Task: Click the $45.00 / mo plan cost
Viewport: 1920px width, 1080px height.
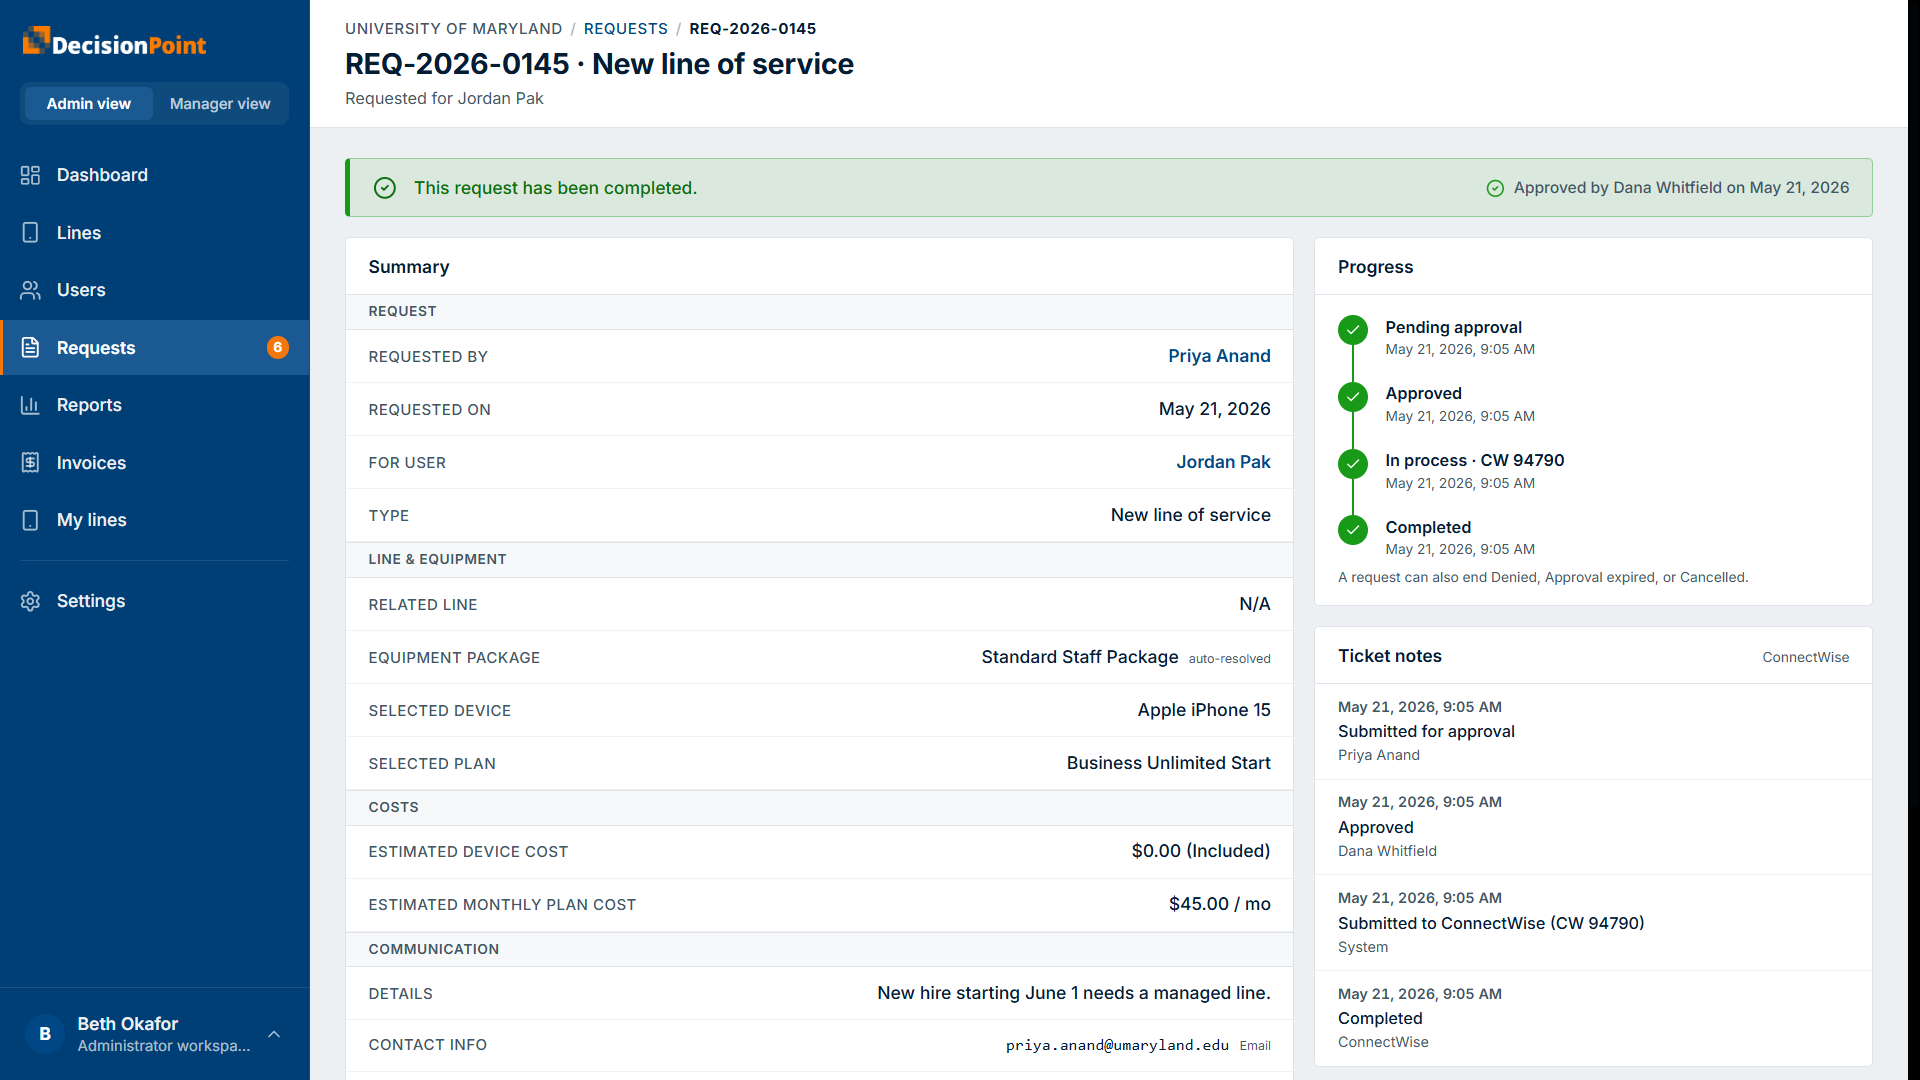Action: pyautogui.click(x=1219, y=904)
